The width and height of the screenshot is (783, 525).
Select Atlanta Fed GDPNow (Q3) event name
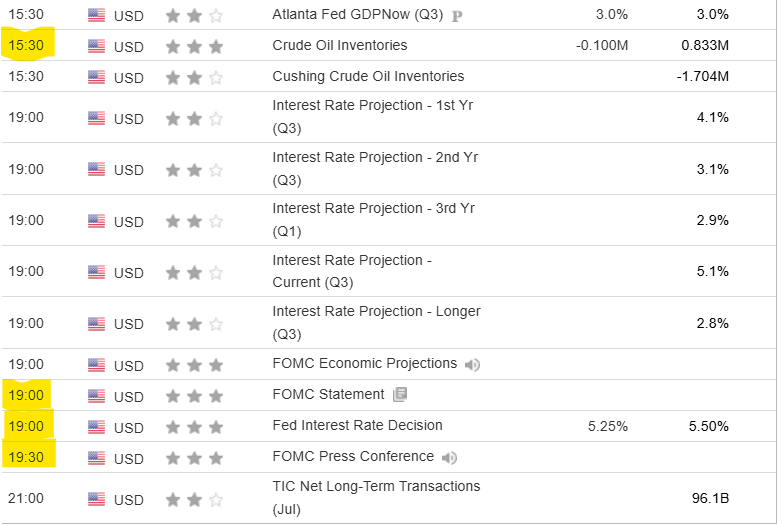tap(358, 14)
